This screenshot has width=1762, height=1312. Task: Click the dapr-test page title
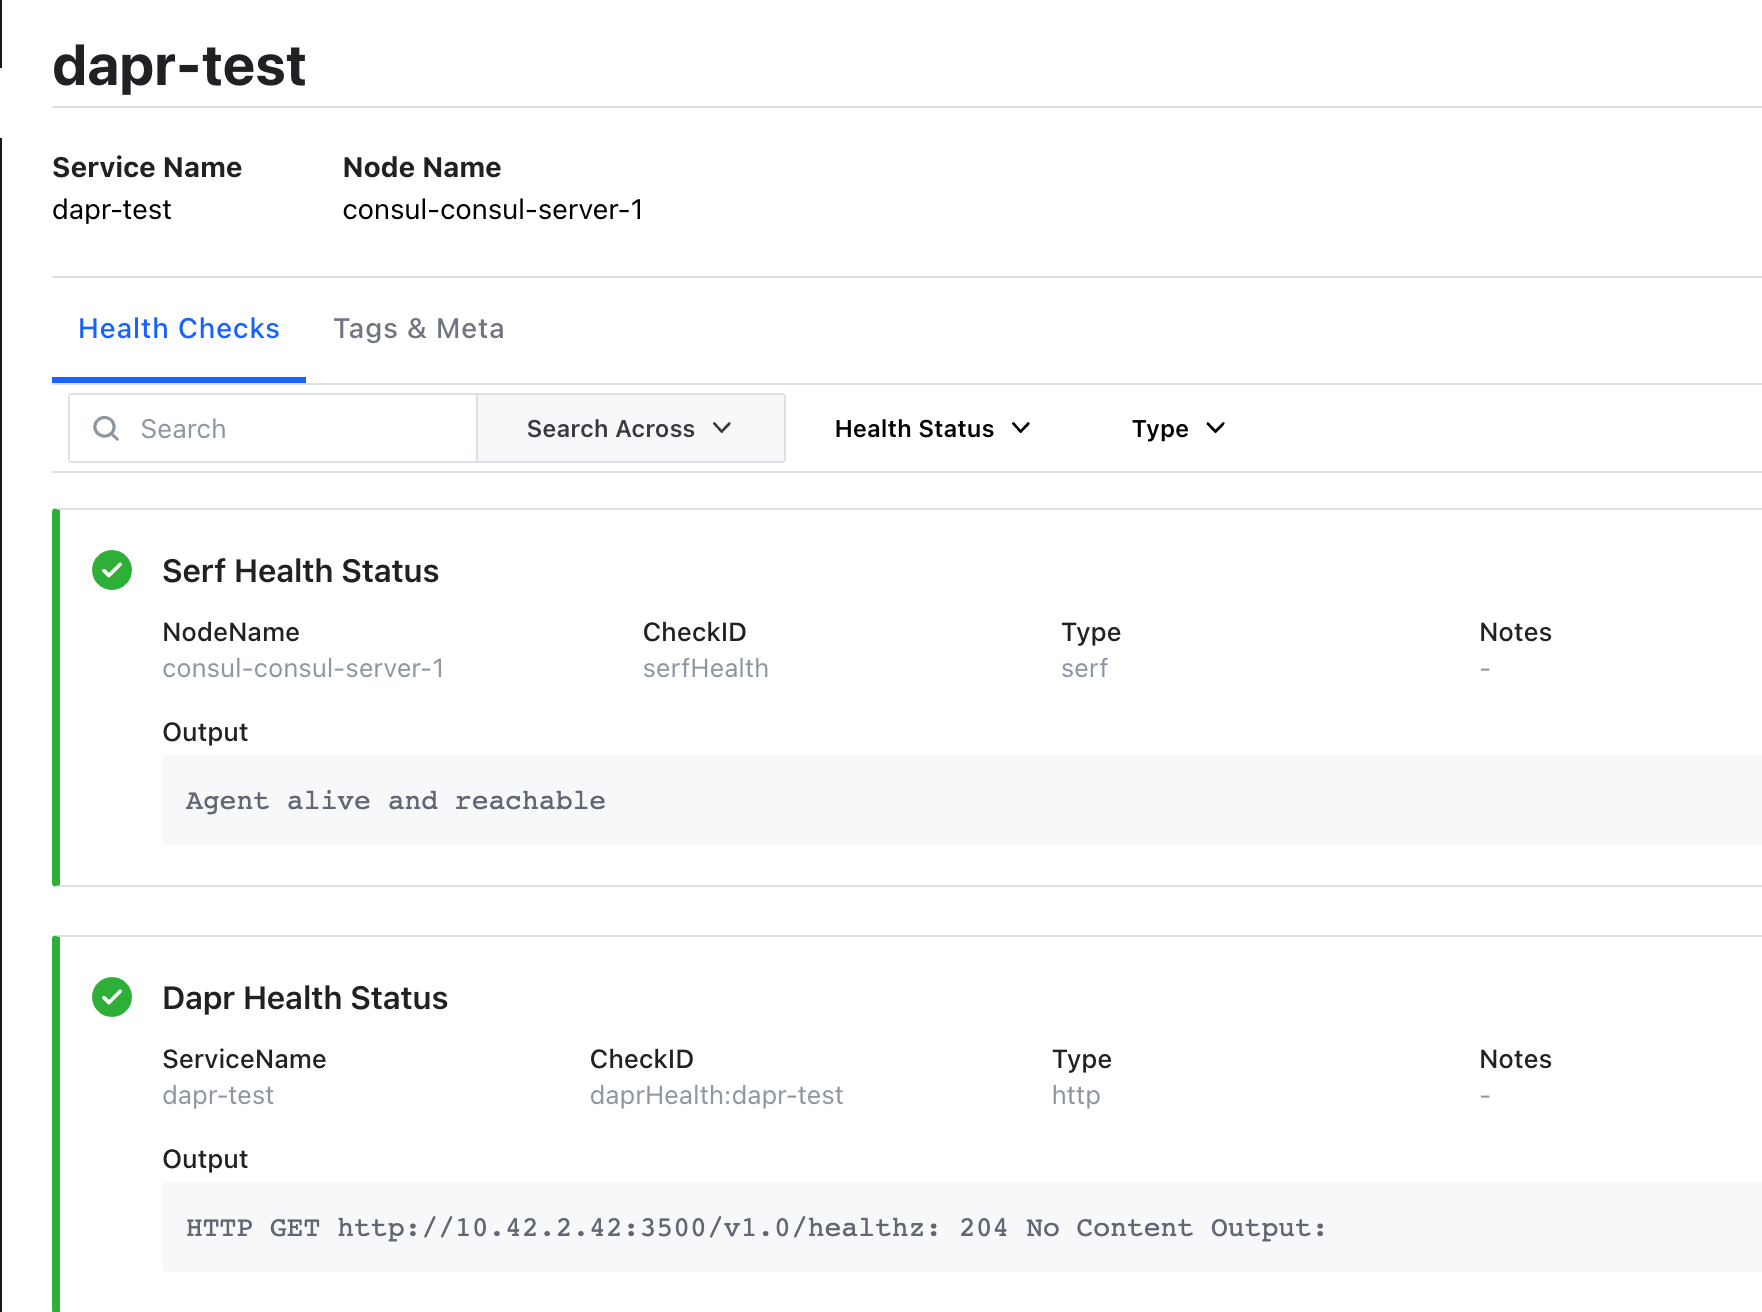(180, 66)
